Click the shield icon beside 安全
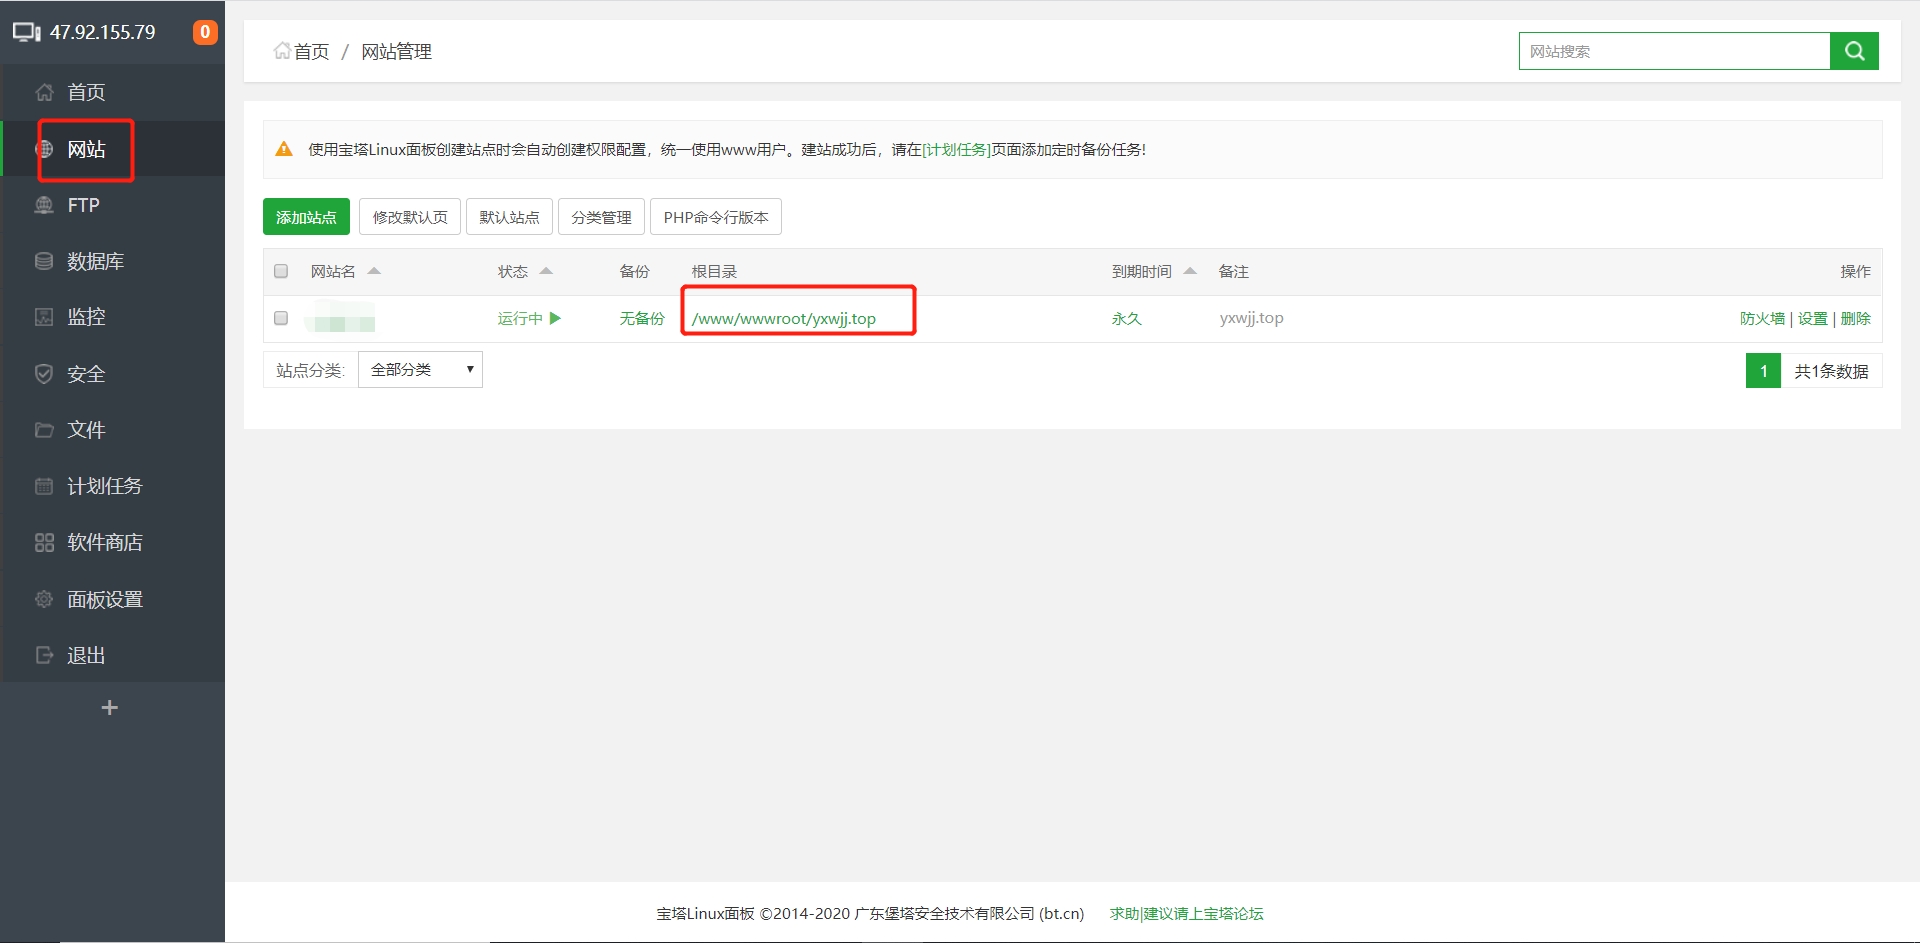The image size is (1920, 943). (x=44, y=374)
